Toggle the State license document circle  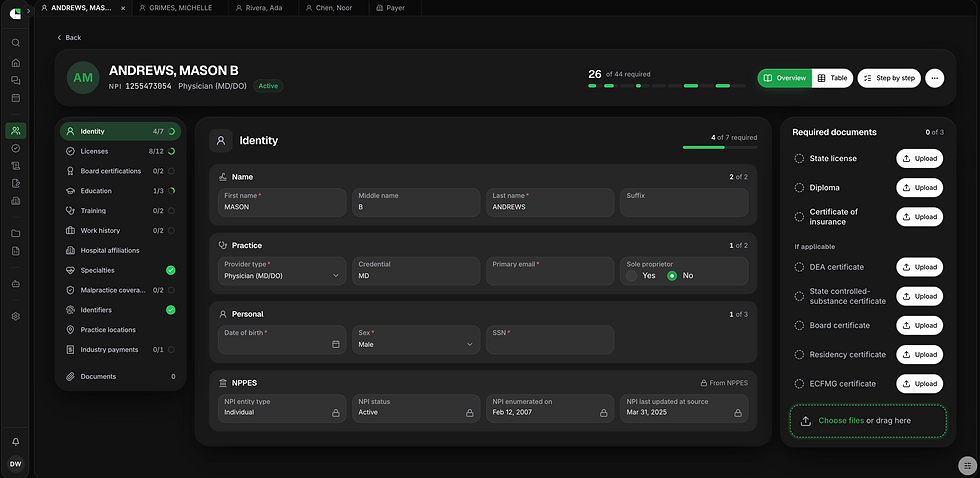[799, 159]
